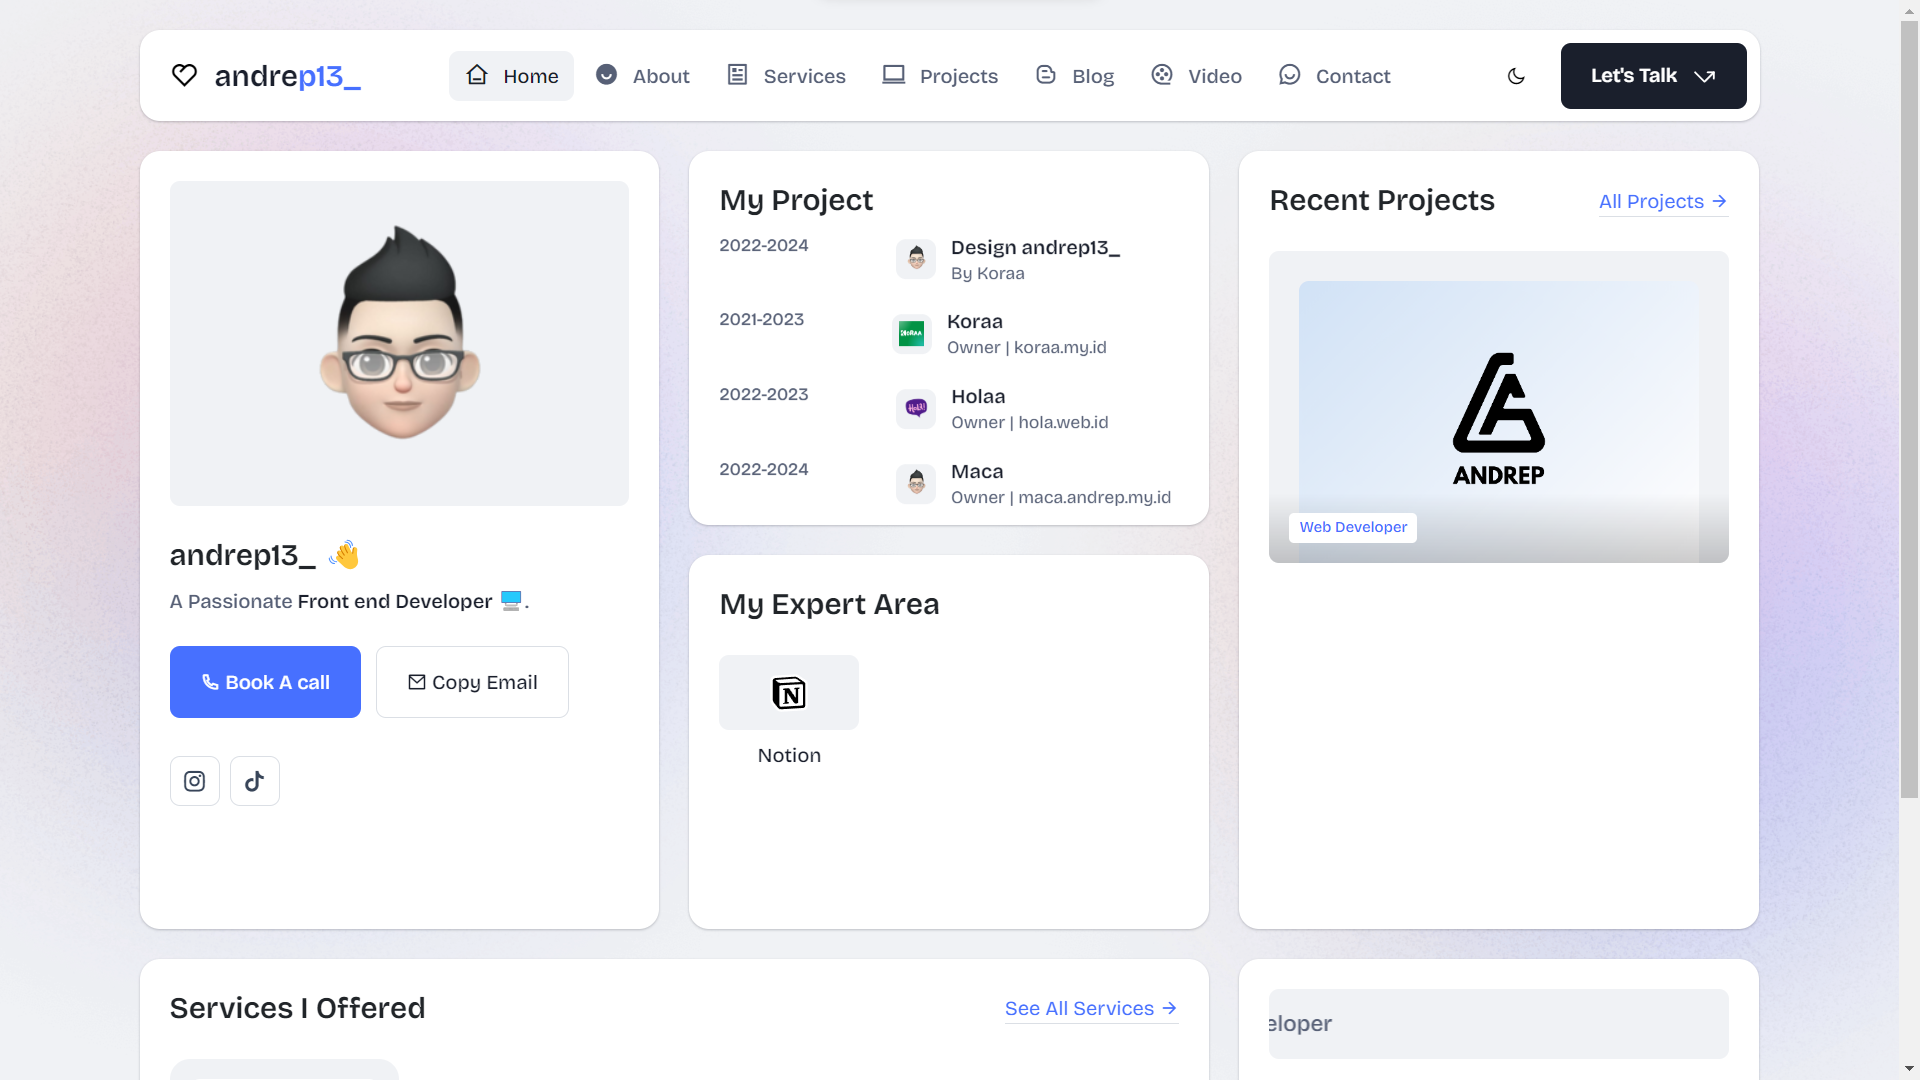This screenshot has width=1920, height=1080.
Task: Click the Maca project avatar icon
Action: (x=916, y=483)
